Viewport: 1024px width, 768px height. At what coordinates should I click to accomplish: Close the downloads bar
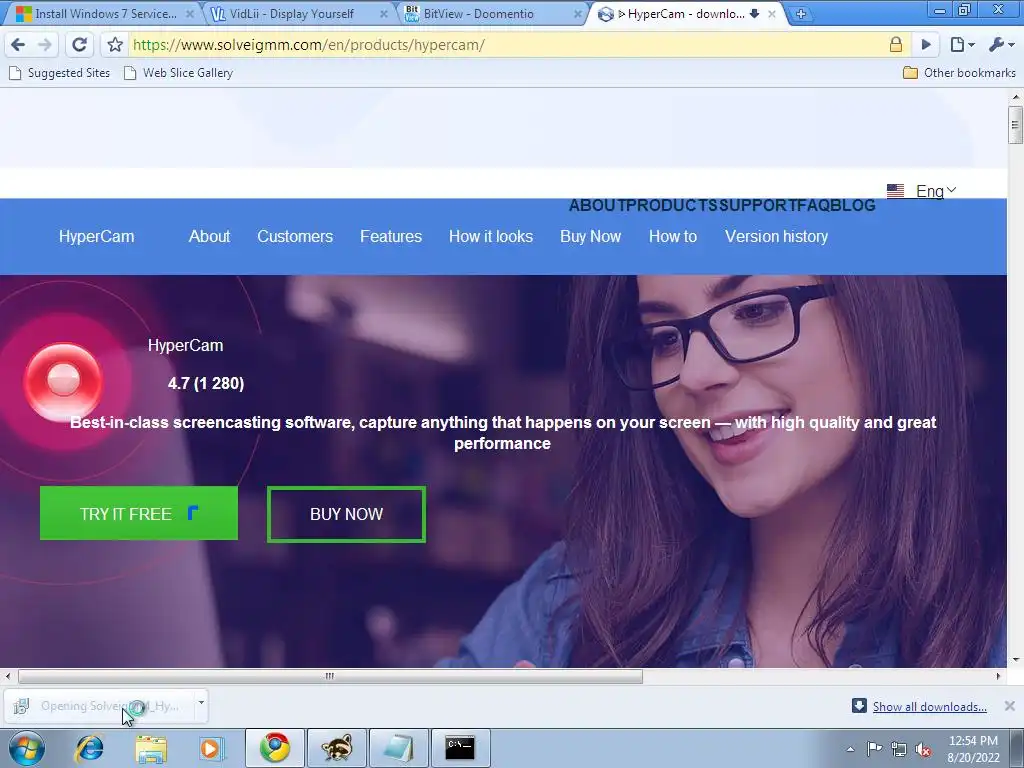pos(1010,706)
